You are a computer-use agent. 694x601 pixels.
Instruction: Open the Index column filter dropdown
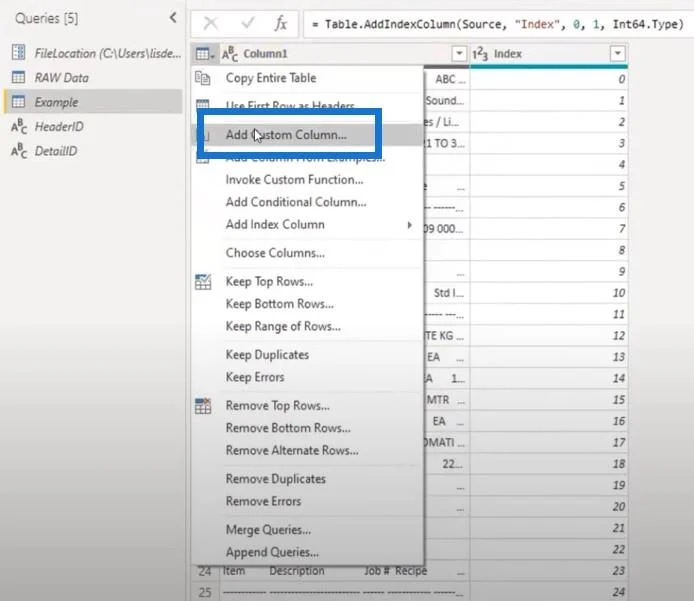617,54
